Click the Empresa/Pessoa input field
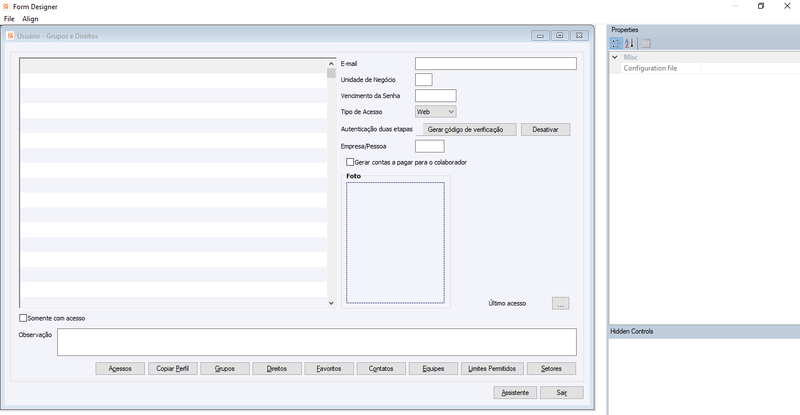The image size is (800, 415). coord(430,146)
